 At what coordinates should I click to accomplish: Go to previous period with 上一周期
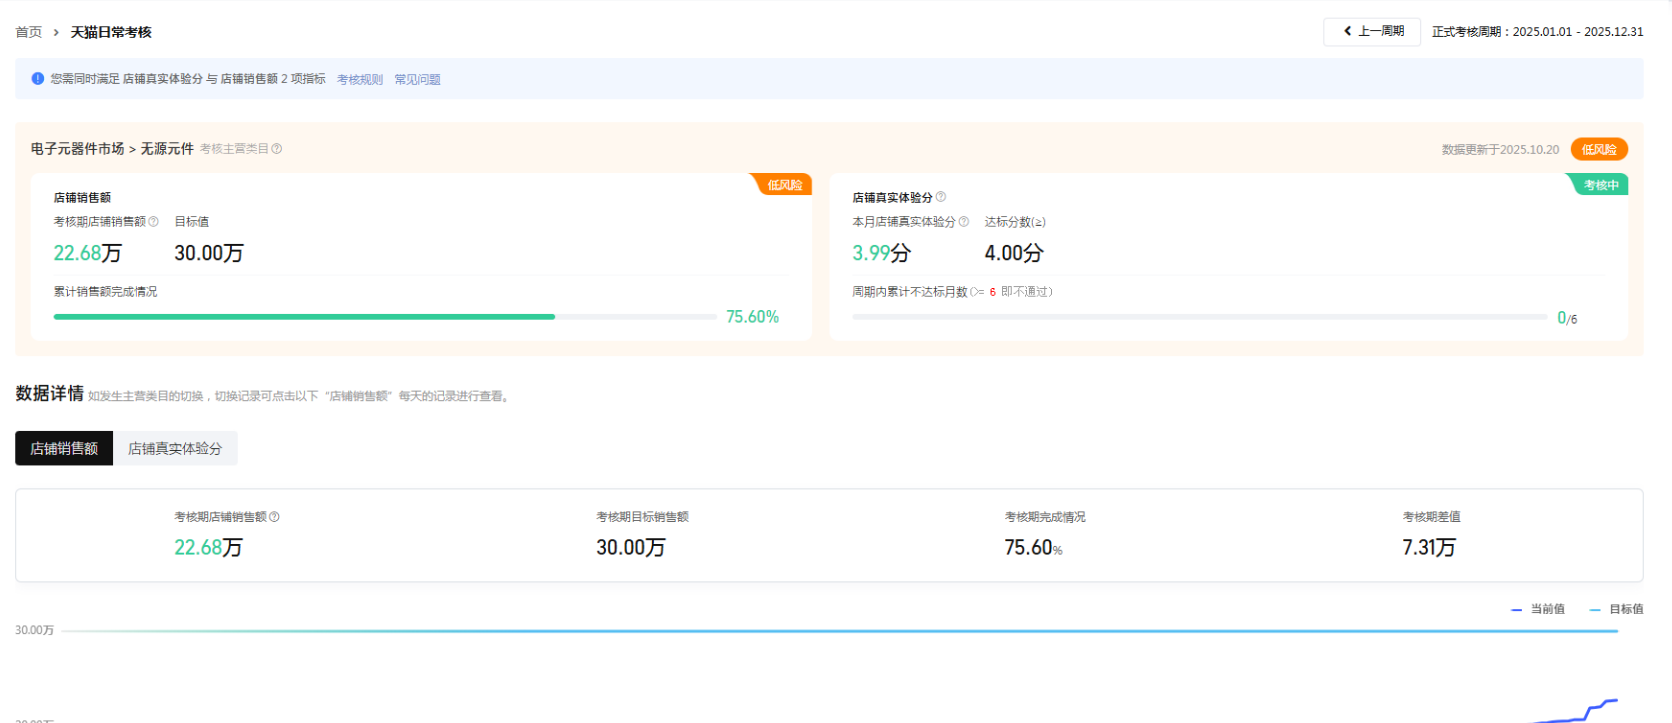coord(1372,32)
